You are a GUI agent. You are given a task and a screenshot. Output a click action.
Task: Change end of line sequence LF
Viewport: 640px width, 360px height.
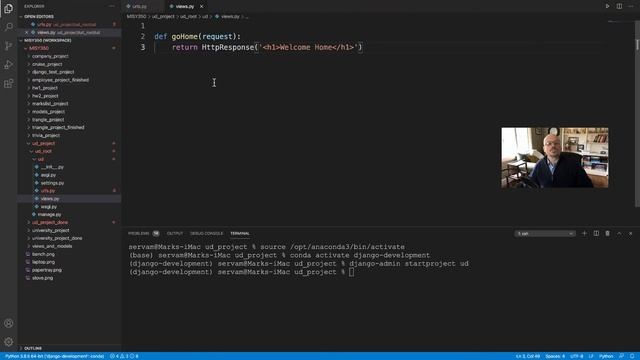pyautogui.click(x=591, y=356)
